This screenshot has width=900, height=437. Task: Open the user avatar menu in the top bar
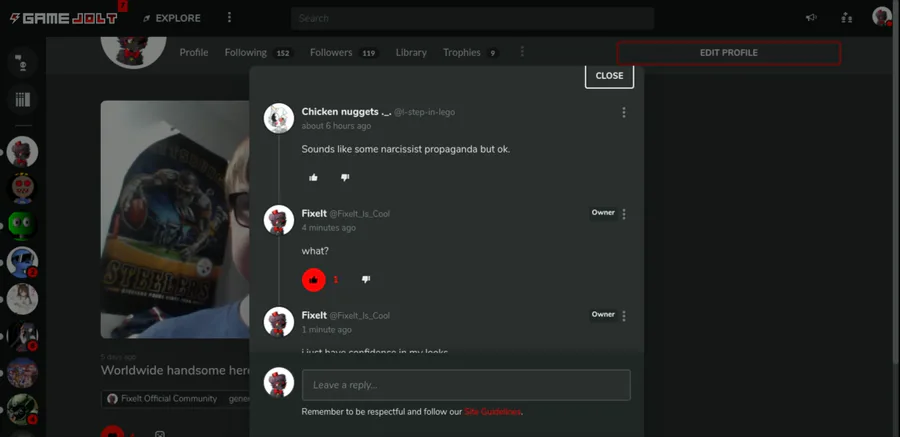(x=882, y=17)
